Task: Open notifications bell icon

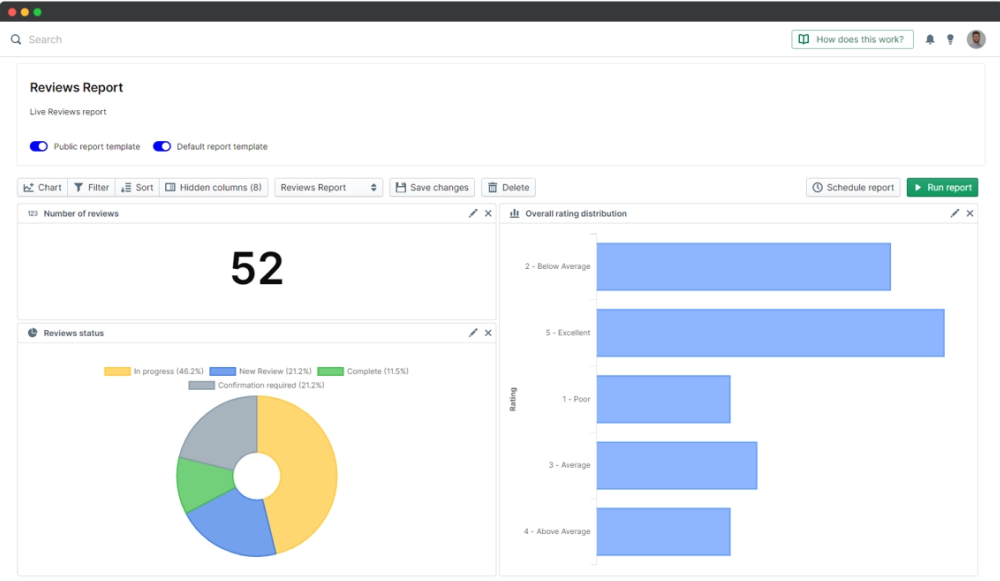Action: click(x=930, y=40)
